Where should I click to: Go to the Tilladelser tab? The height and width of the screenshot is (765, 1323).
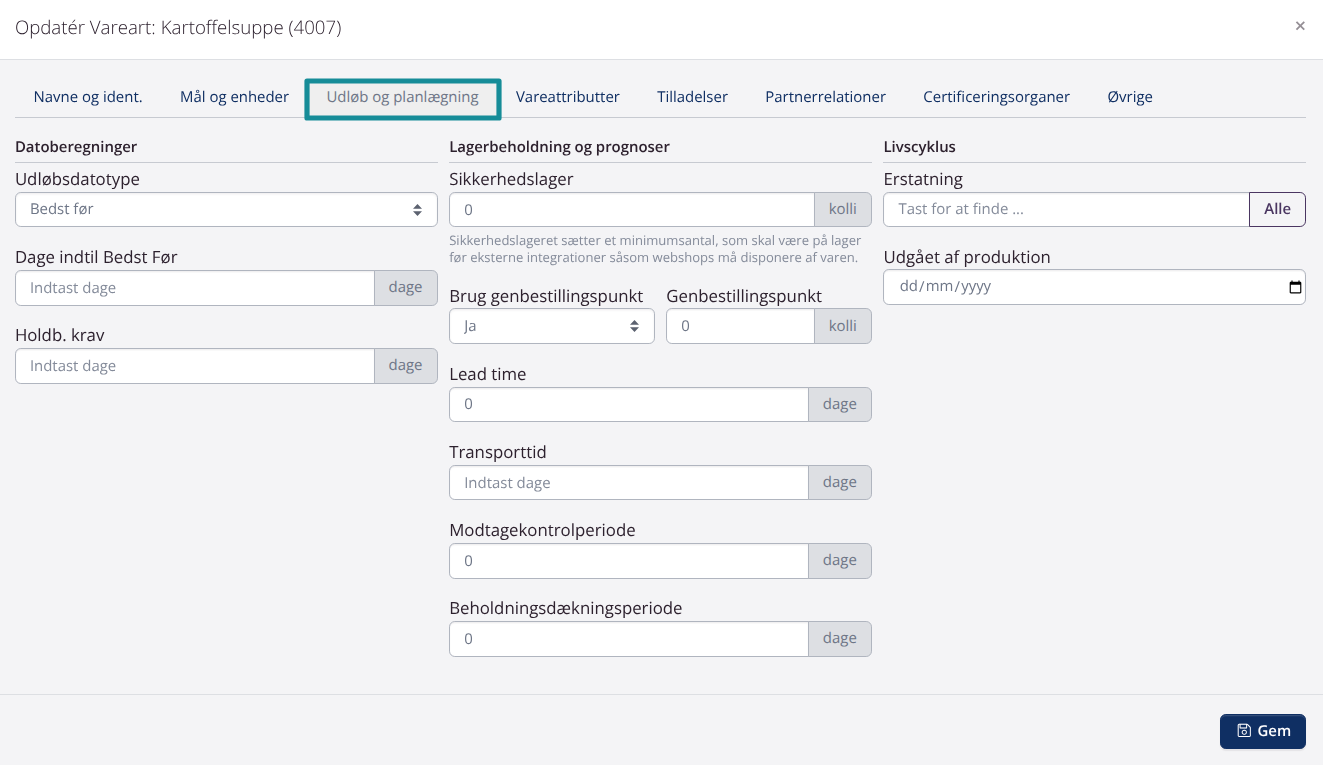(692, 97)
